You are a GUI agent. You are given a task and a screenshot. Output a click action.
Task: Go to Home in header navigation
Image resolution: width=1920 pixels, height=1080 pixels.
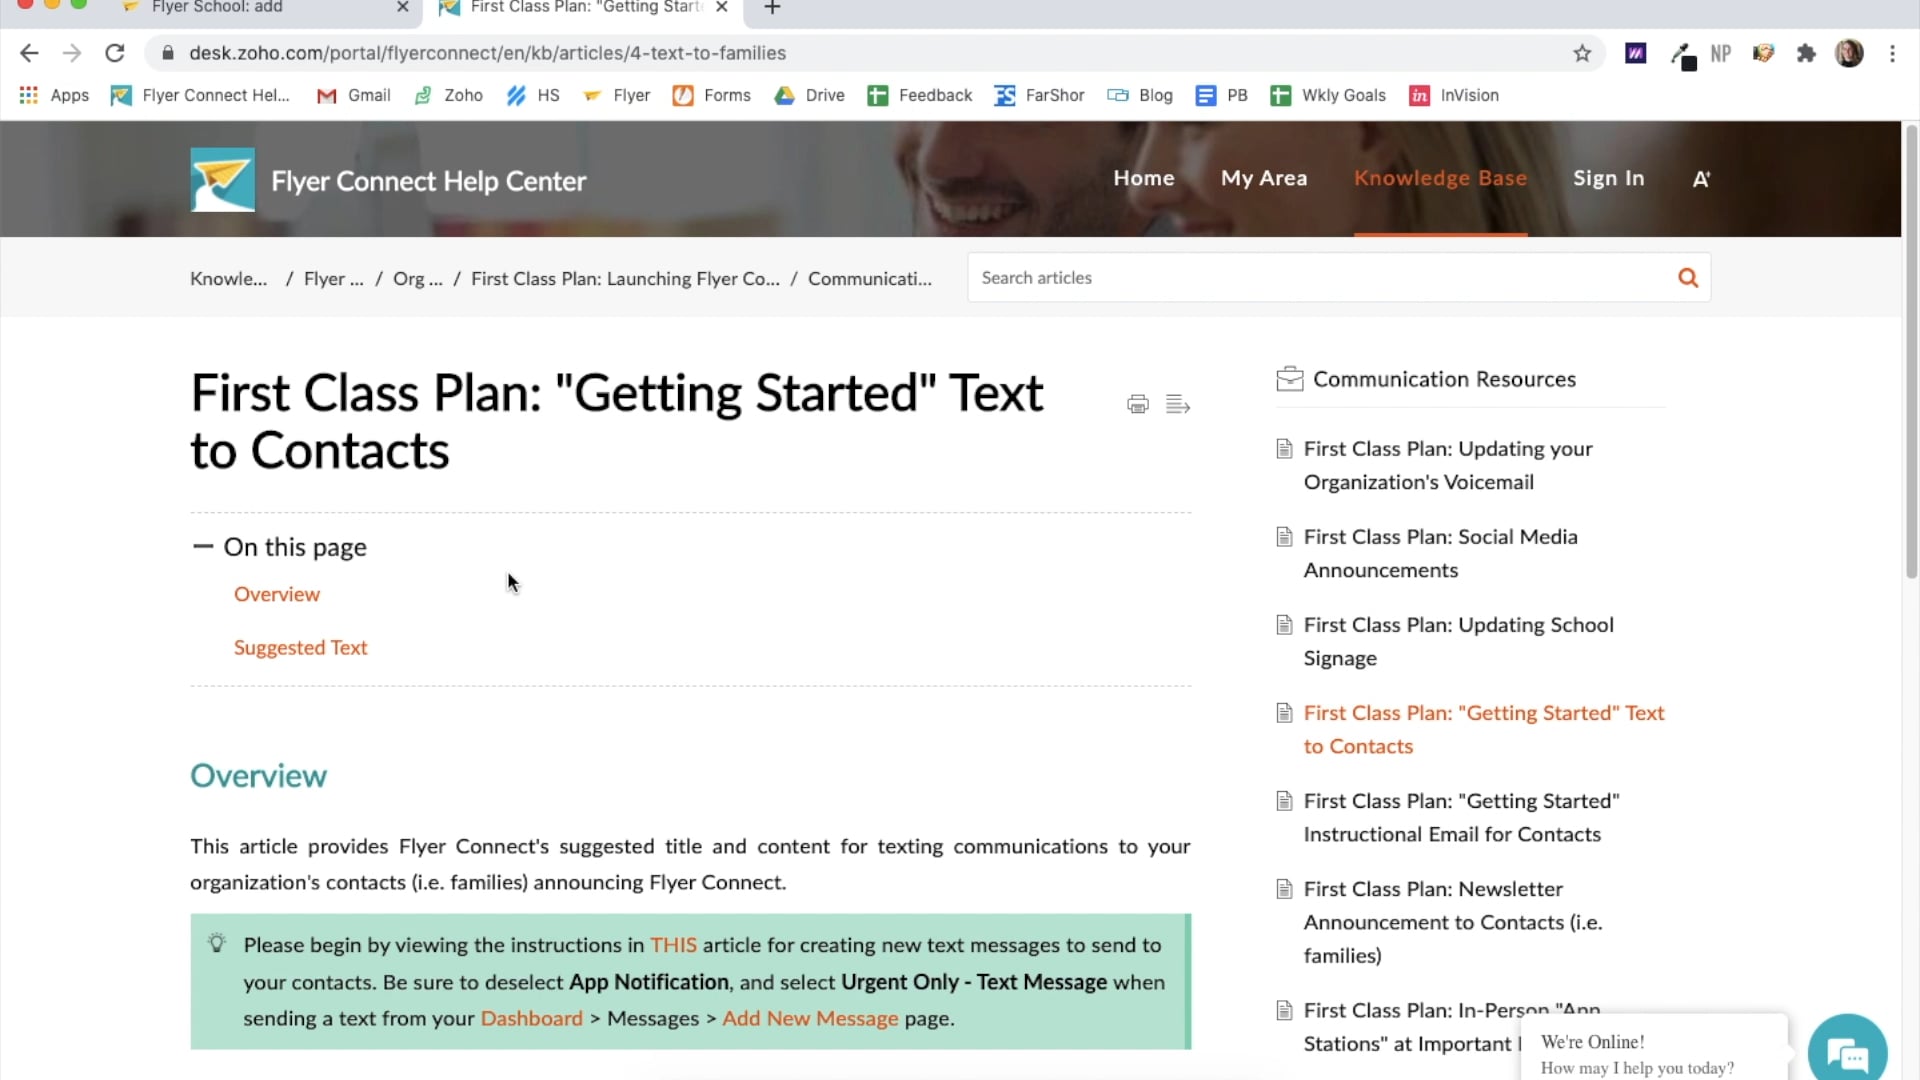coord(1144,178)
